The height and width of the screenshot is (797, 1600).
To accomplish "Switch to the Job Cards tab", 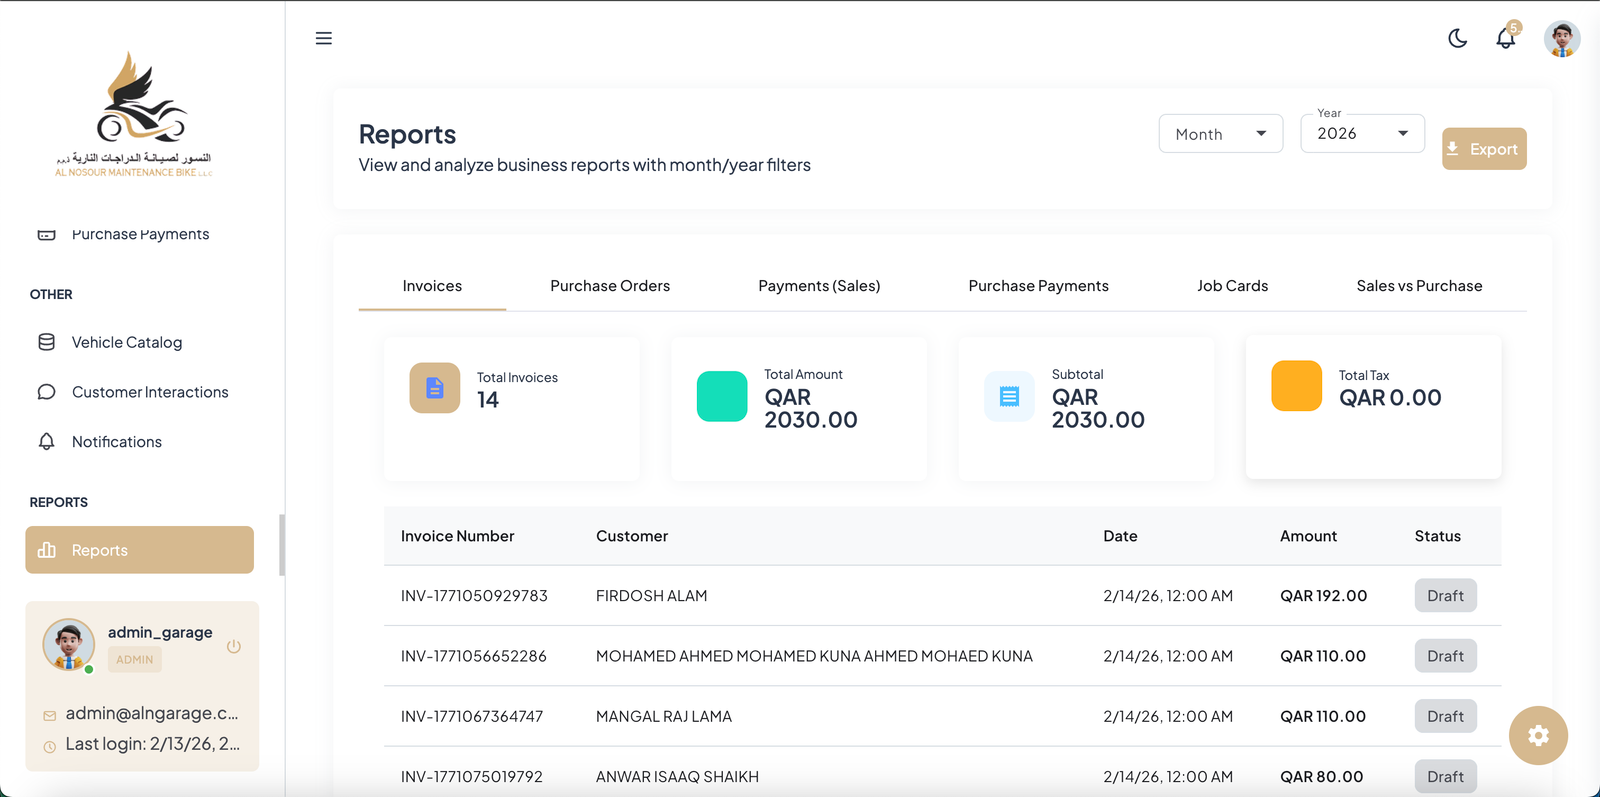I will click(1232, 286).
